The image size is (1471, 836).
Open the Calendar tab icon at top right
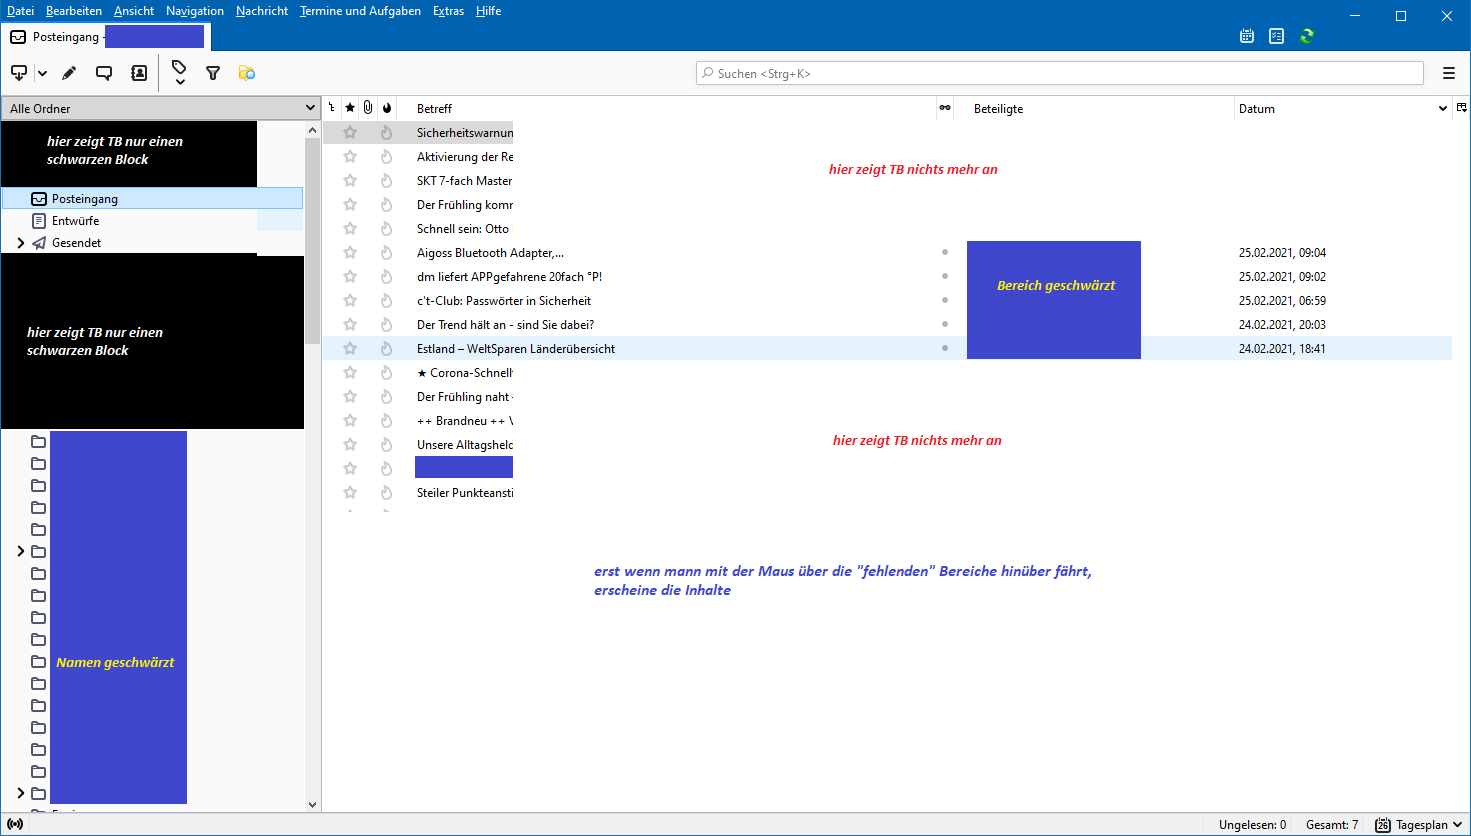[1247, 36]
